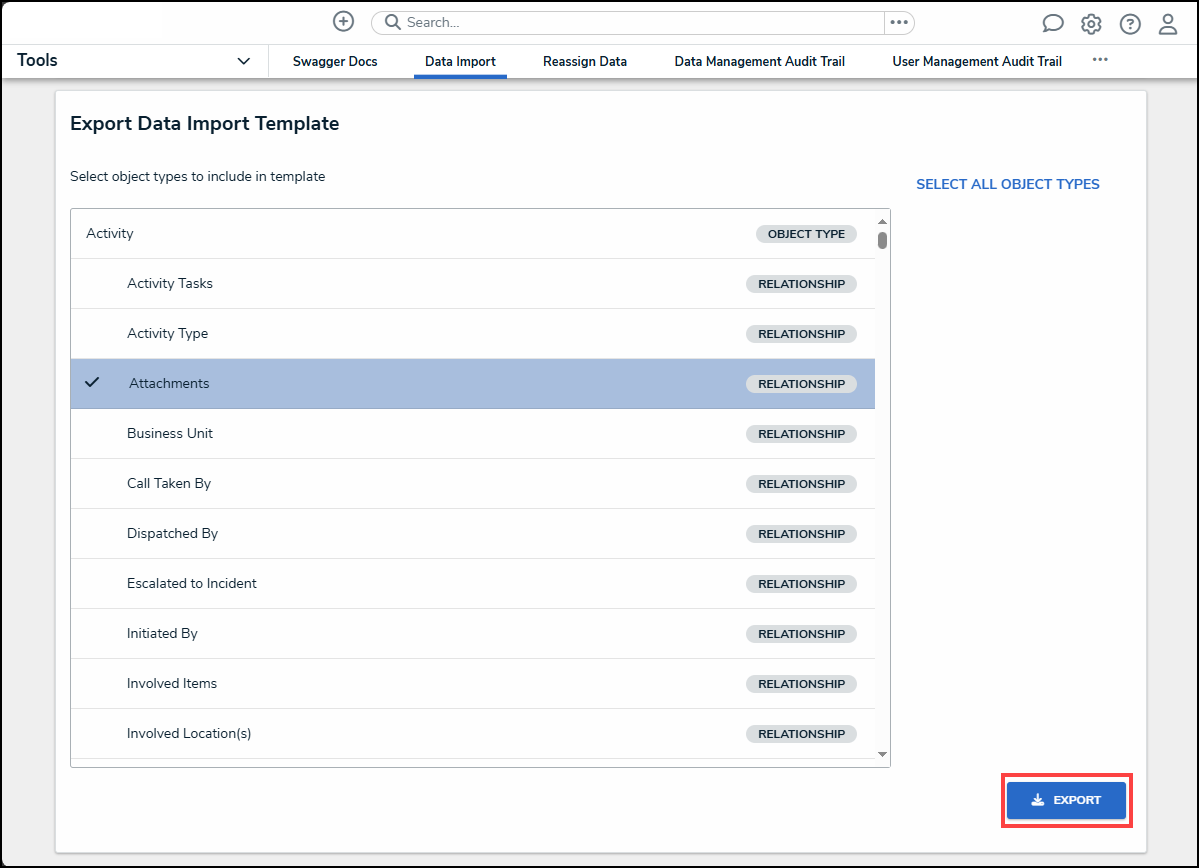Open the settings gear icon
The height and width of the screenshot is (868, 1199).
point(1090,23)
